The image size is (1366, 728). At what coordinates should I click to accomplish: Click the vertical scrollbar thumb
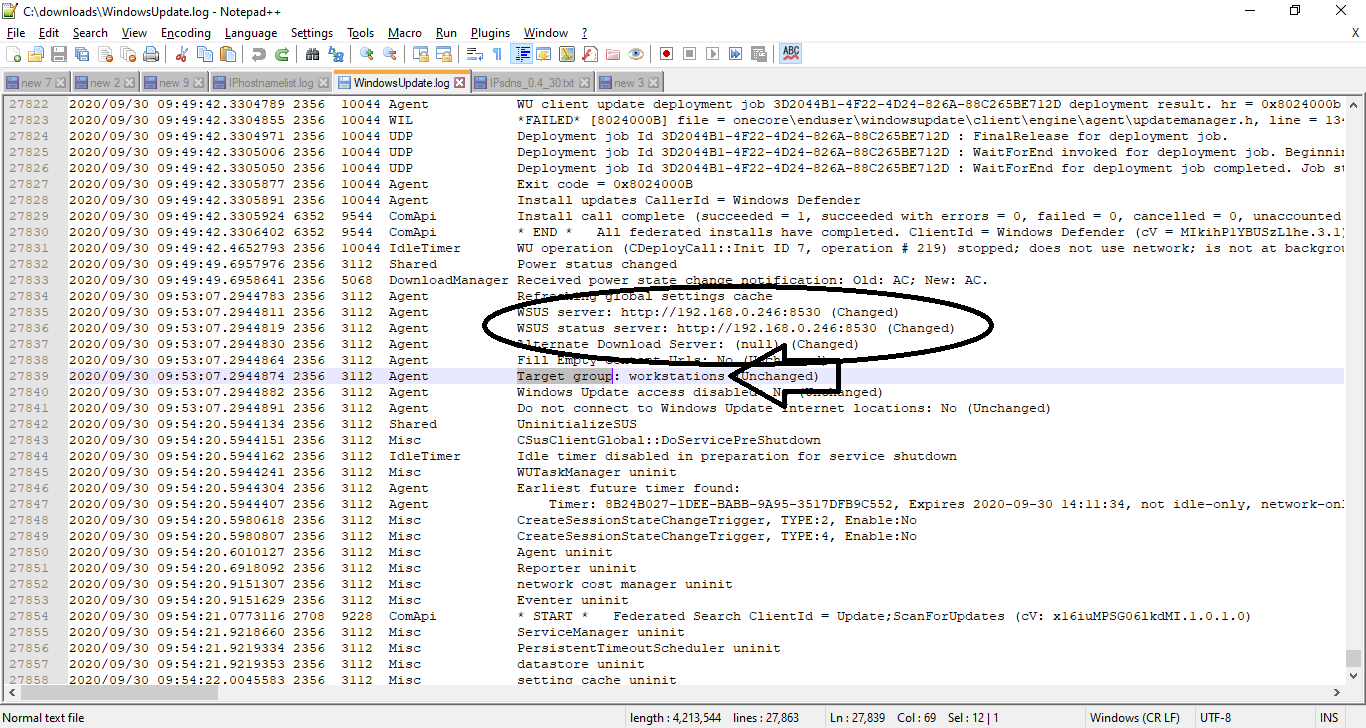pos(1353,658)
